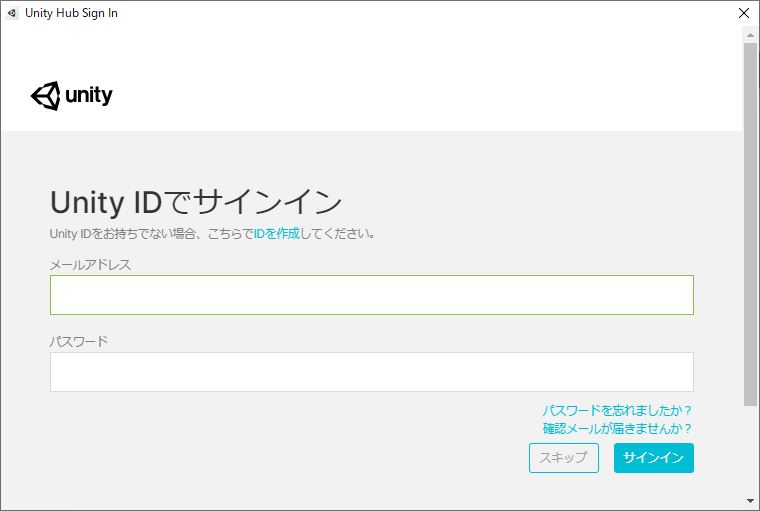Open the IDを作成 create ID link

tap(277, 234)
